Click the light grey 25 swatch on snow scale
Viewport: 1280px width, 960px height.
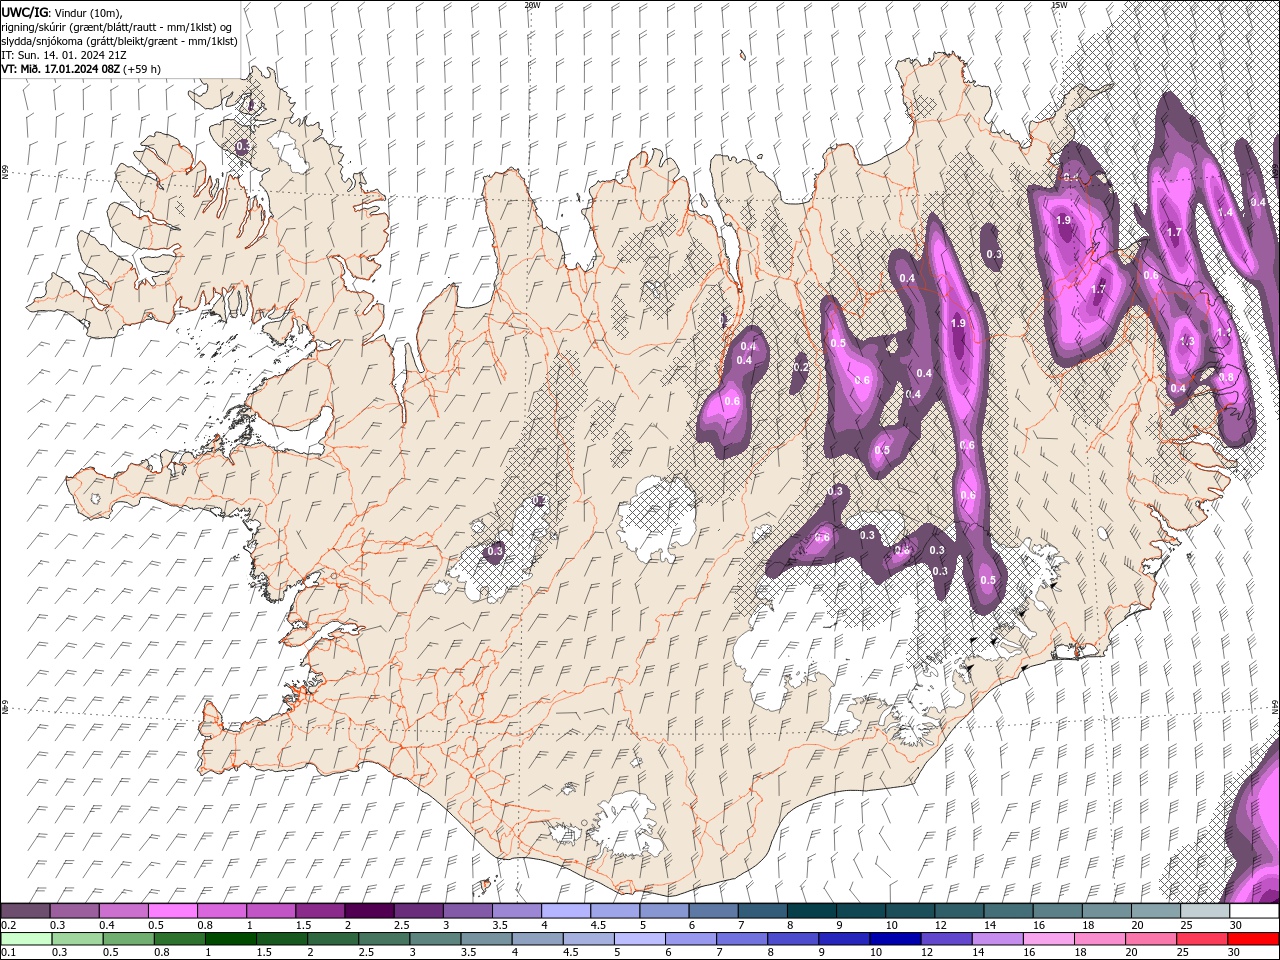pyautogui.click(x=1206, y=911)
